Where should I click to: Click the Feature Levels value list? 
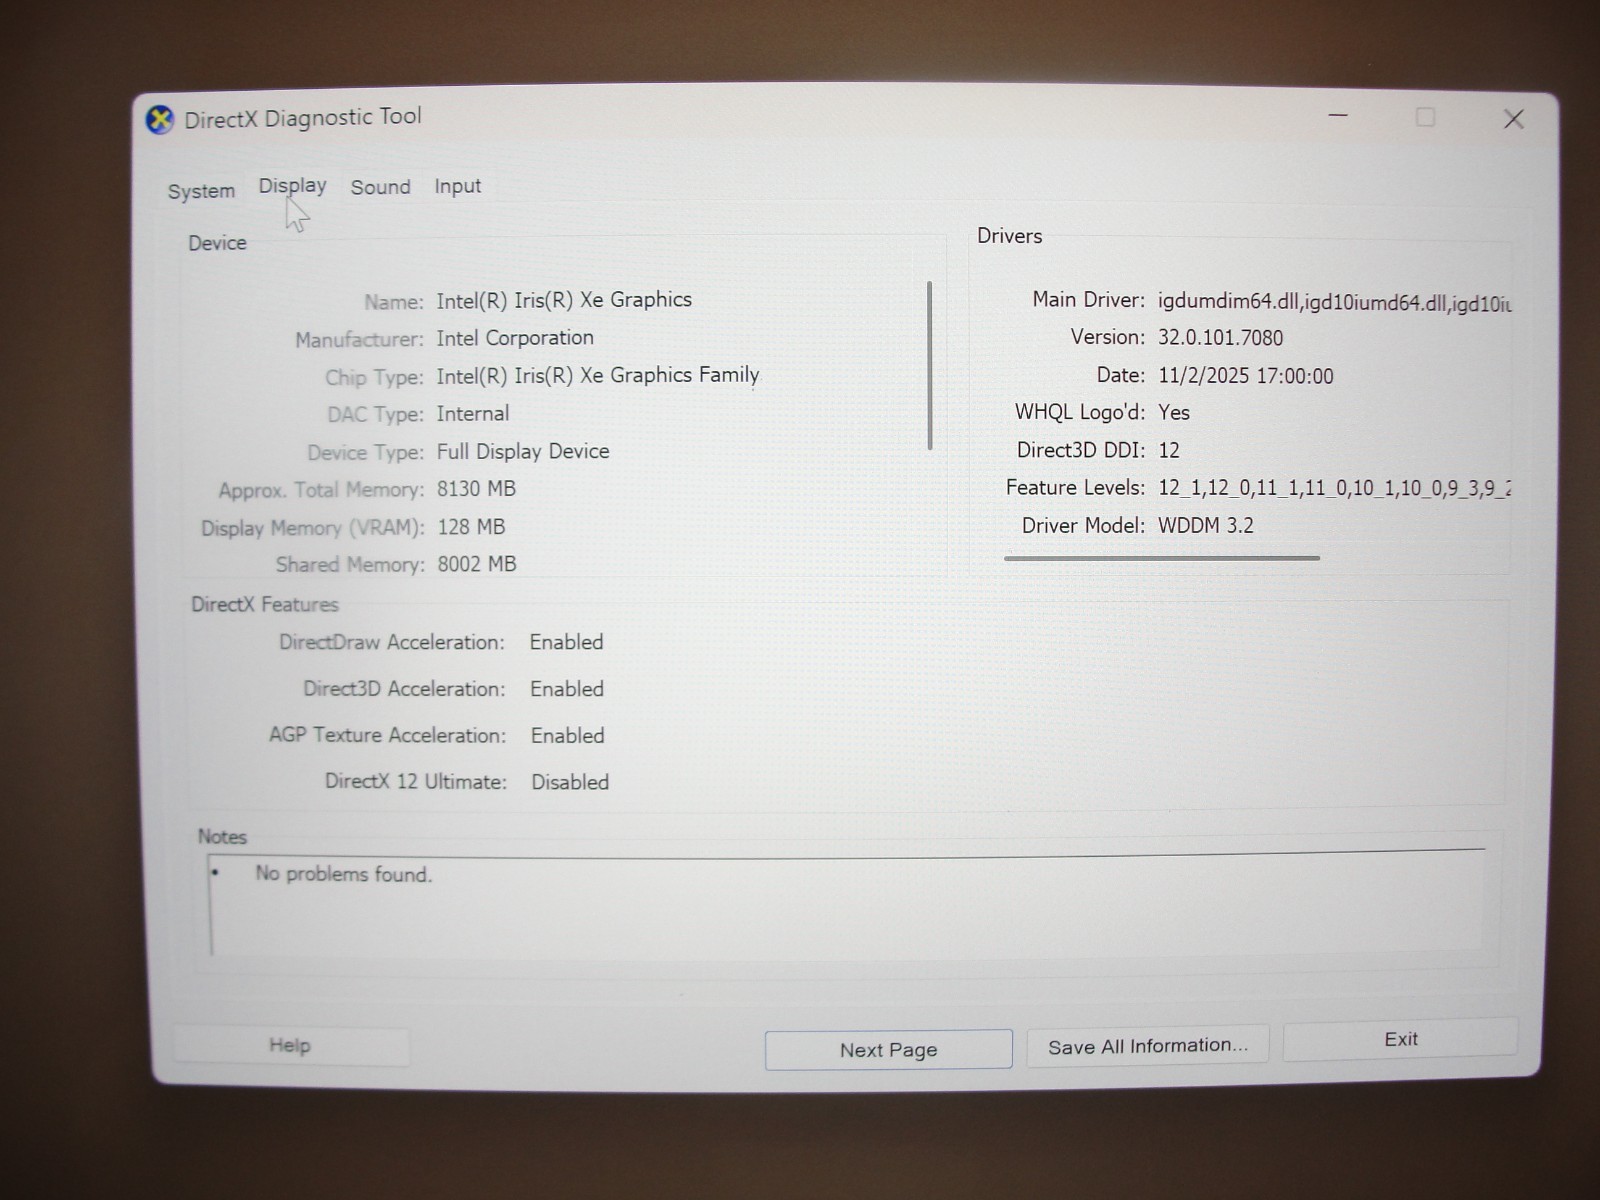tap(1334, 488)
